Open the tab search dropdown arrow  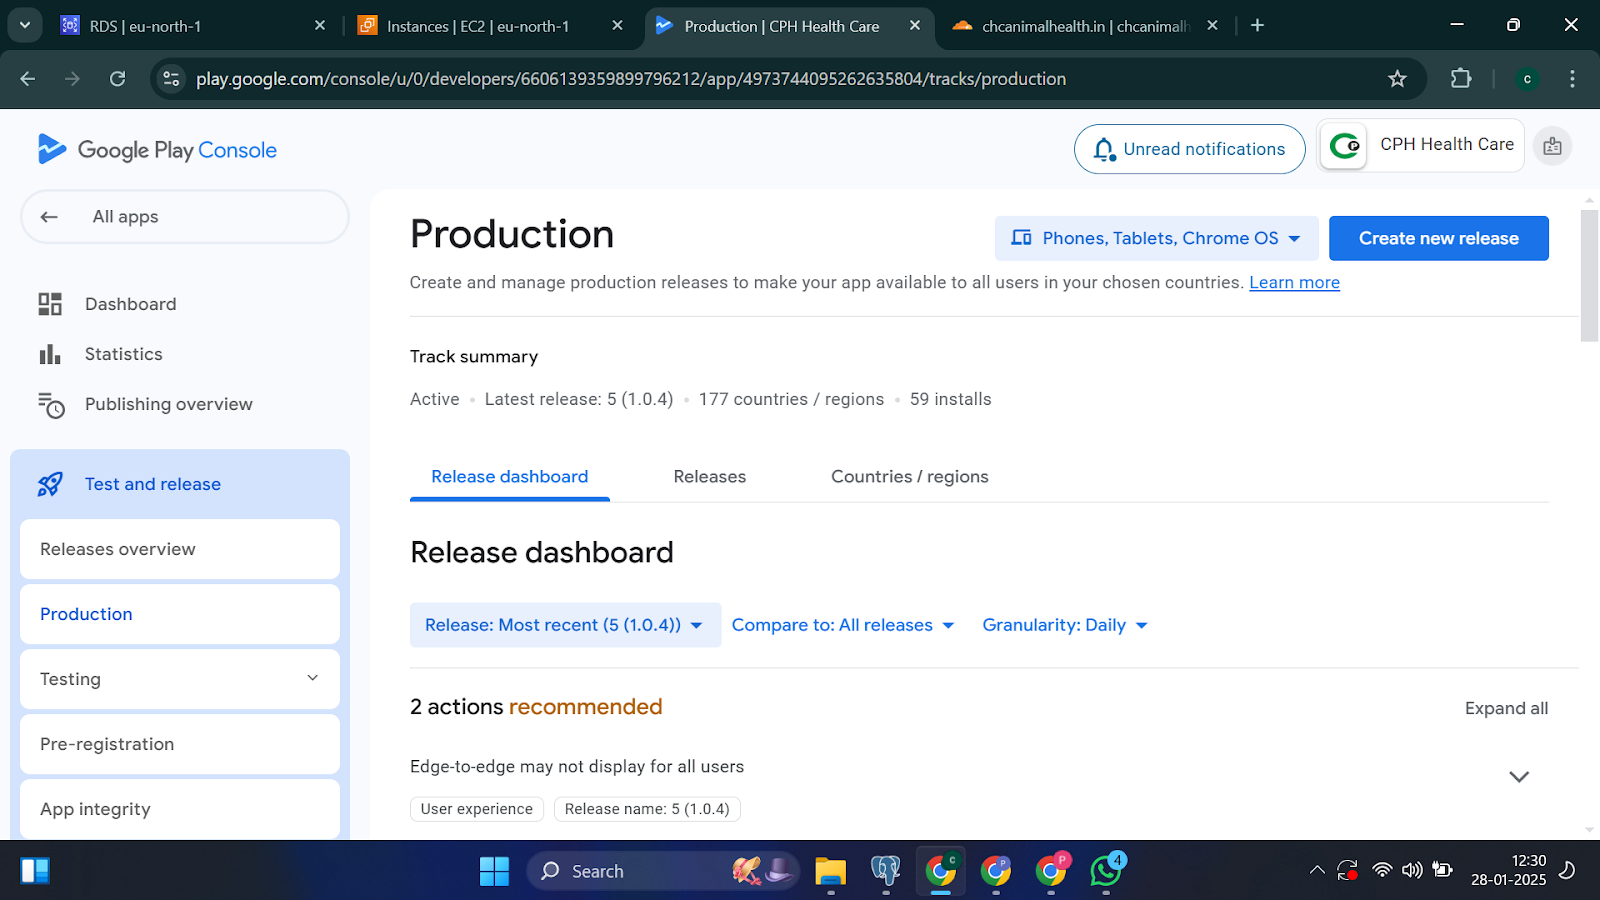pos(24,25)
